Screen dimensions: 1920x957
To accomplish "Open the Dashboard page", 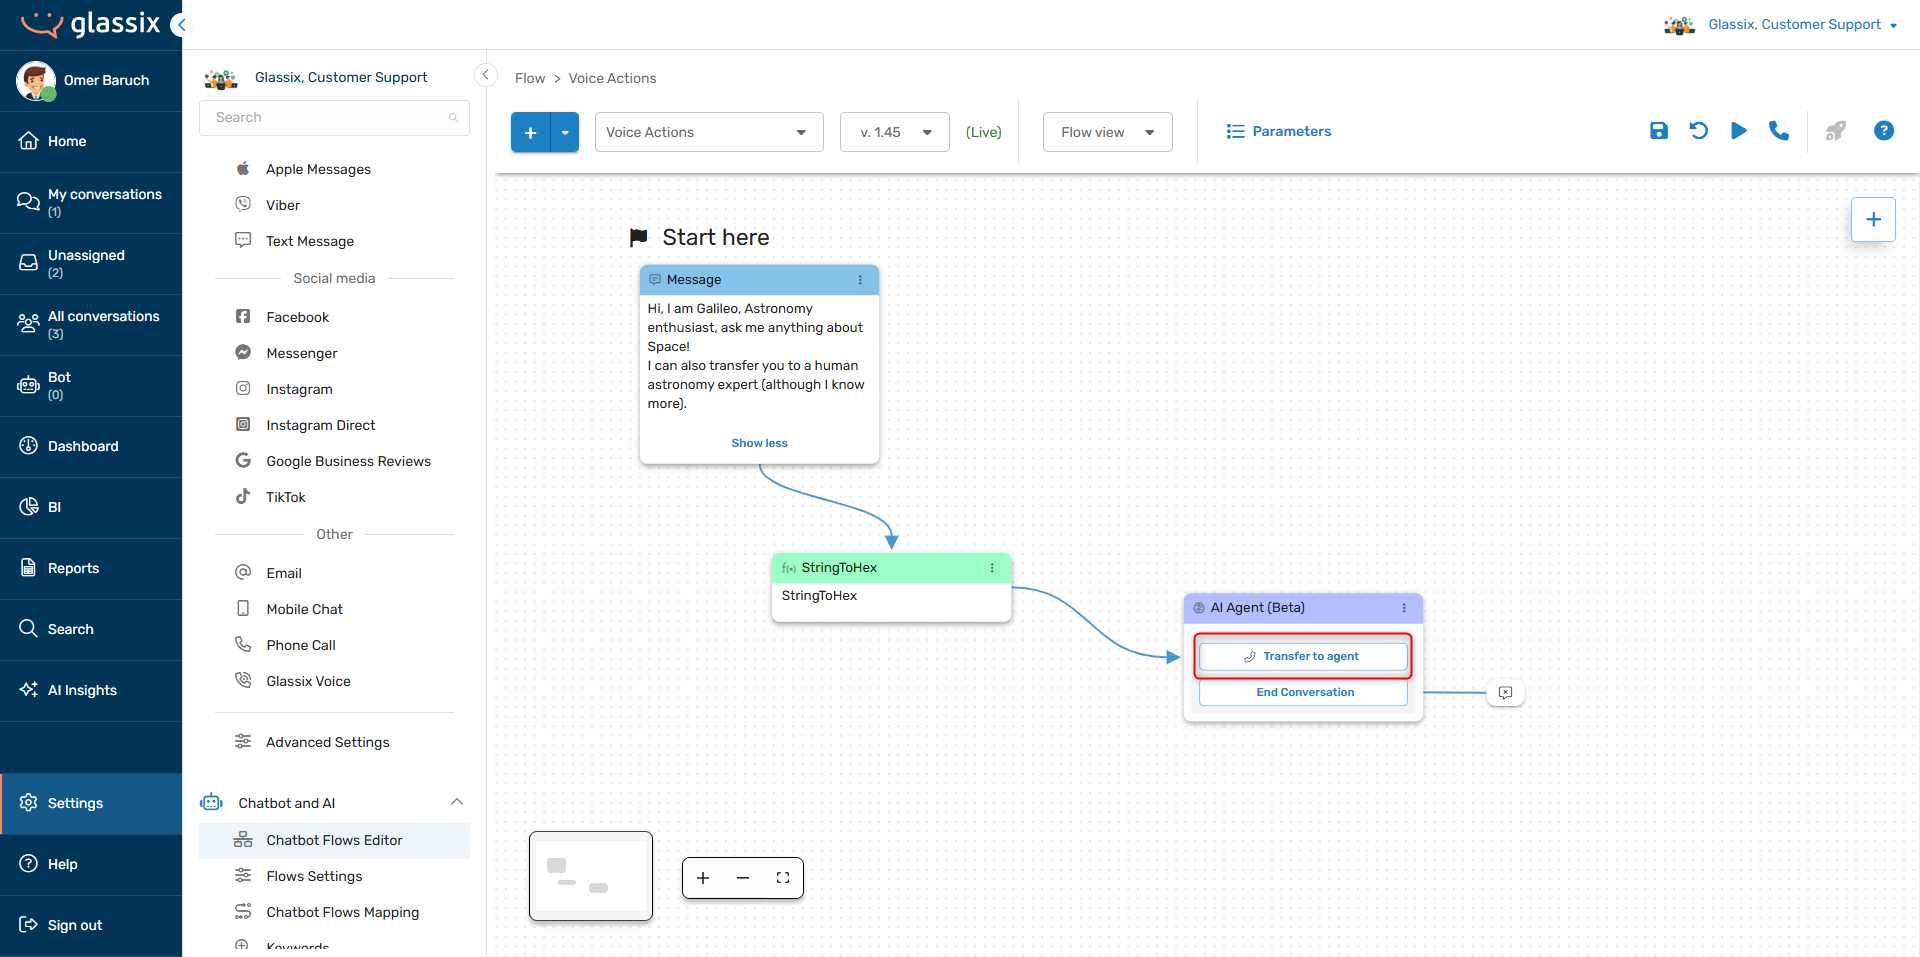I will [91, 446].
